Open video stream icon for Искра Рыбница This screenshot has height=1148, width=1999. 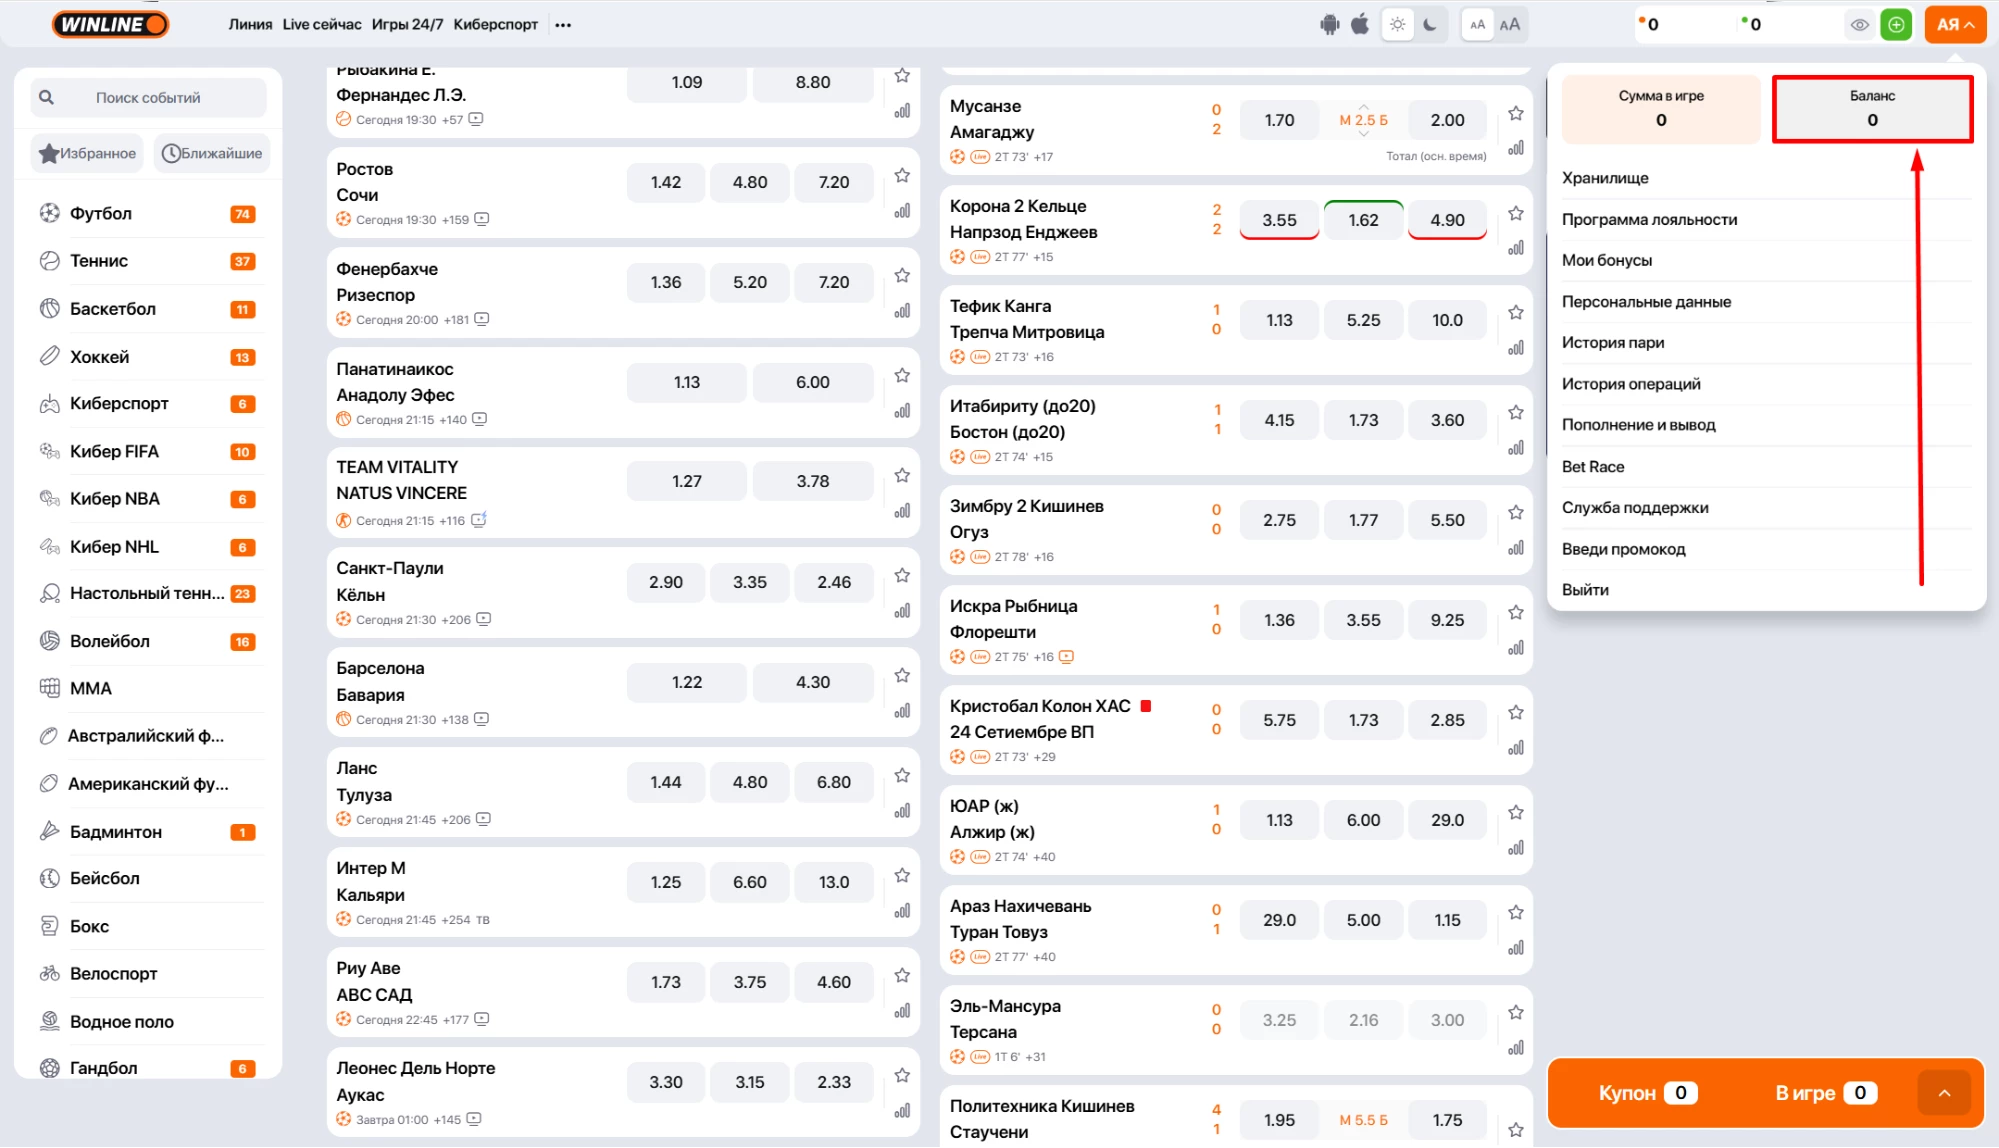pos(1066,657)
